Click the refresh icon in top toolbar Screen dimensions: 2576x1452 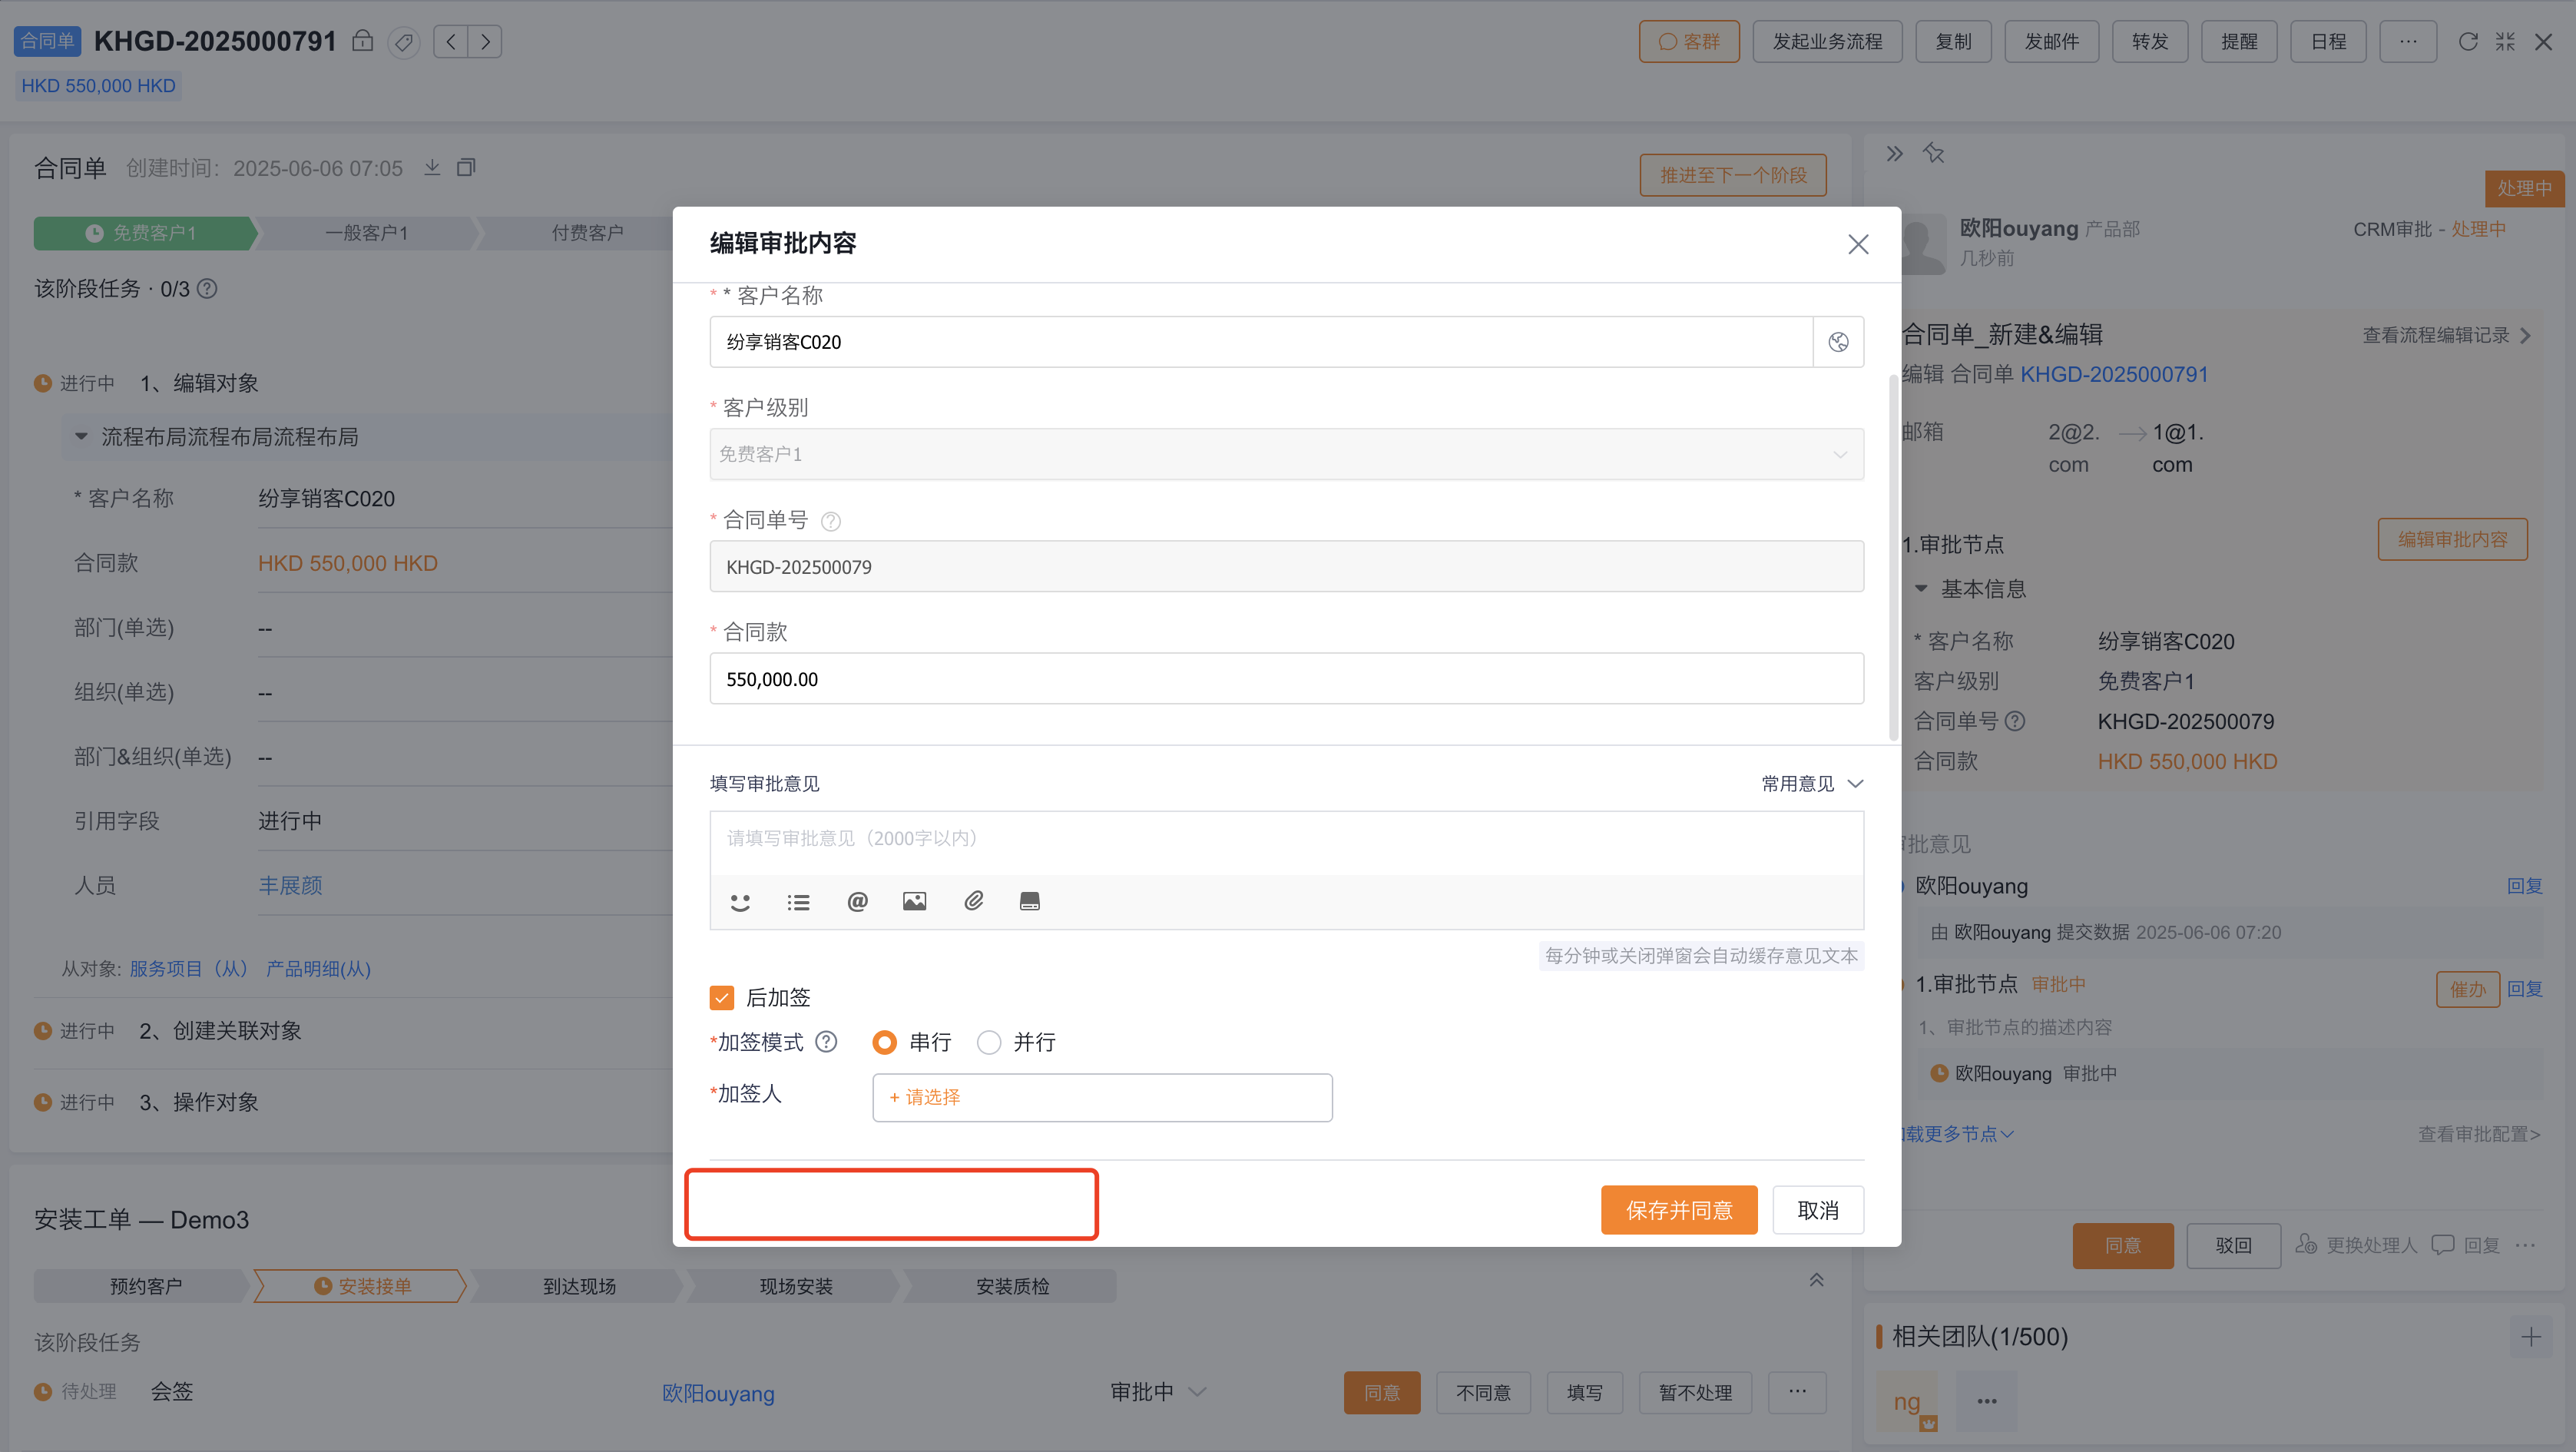click(2468, 41)
